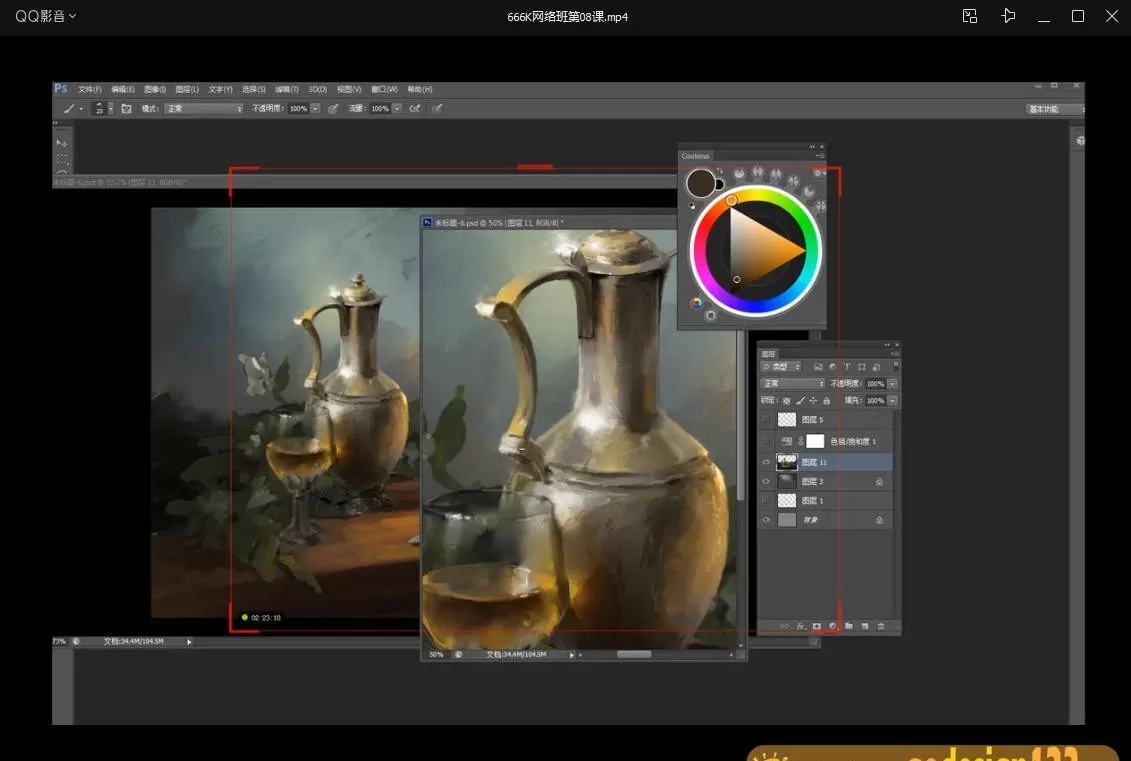
Task: Open QQ影音 main menu button
Action: [45, 16]
